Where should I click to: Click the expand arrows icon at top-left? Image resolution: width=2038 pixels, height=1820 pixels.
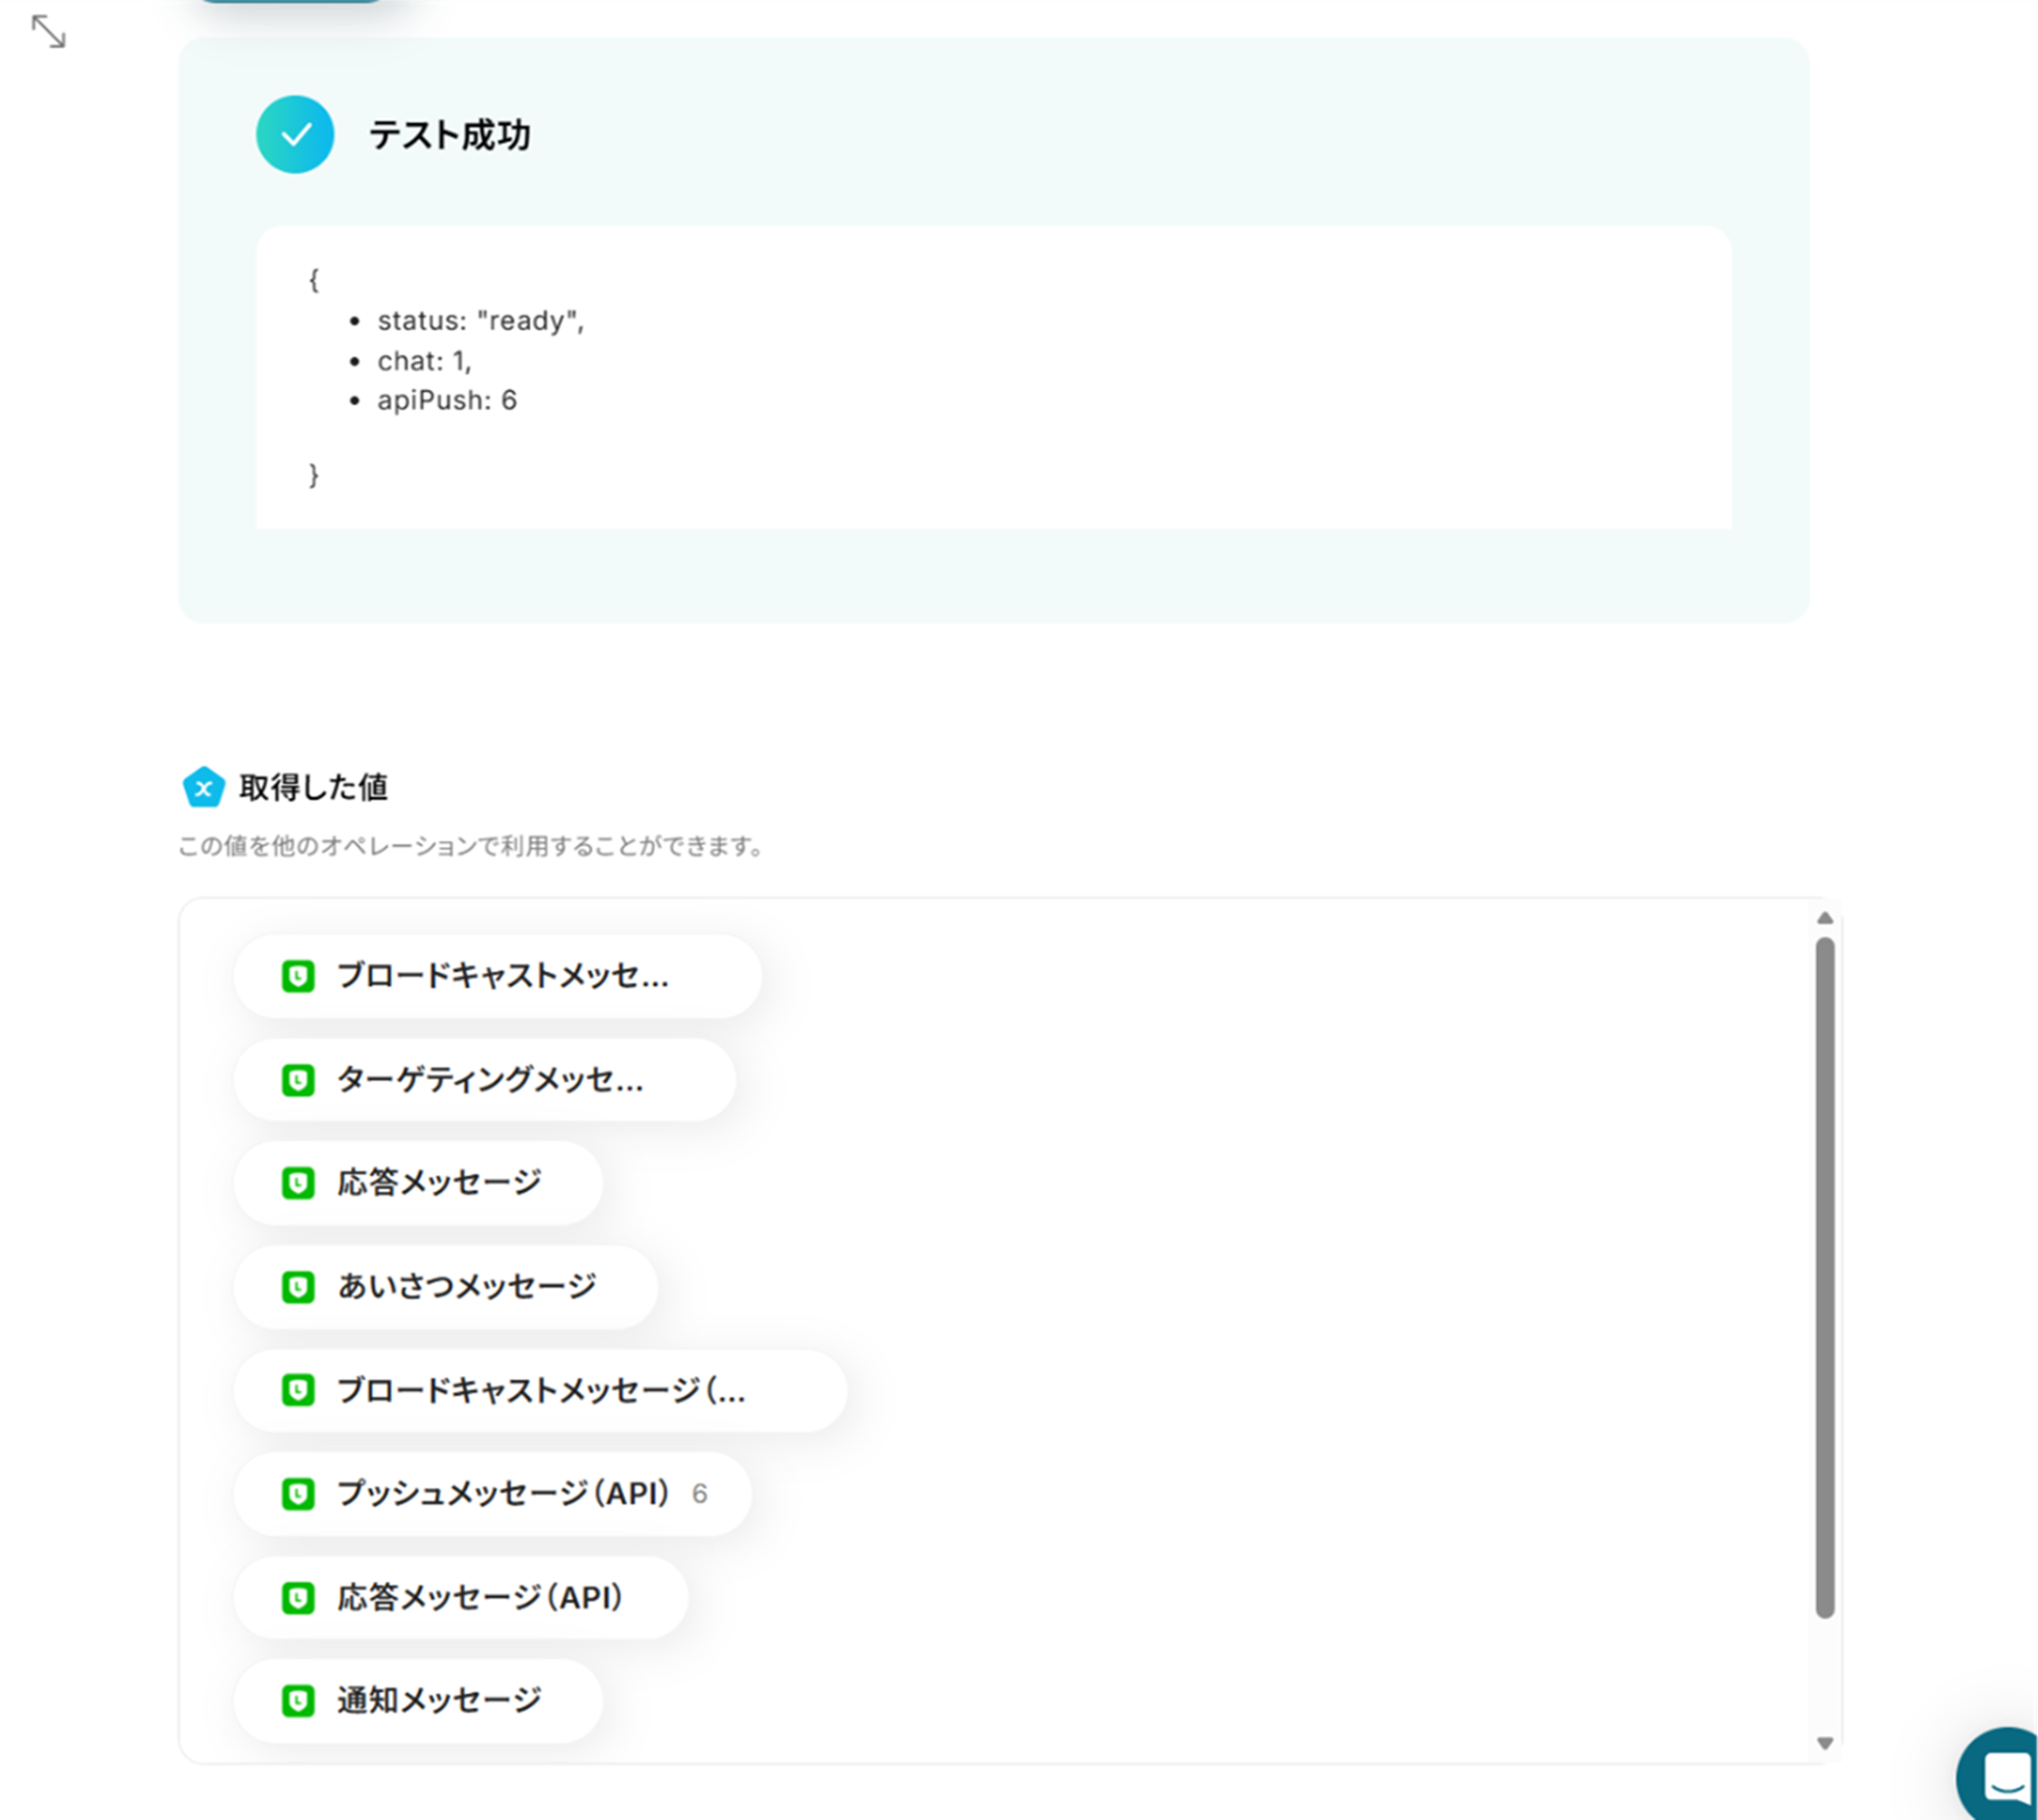48,32
